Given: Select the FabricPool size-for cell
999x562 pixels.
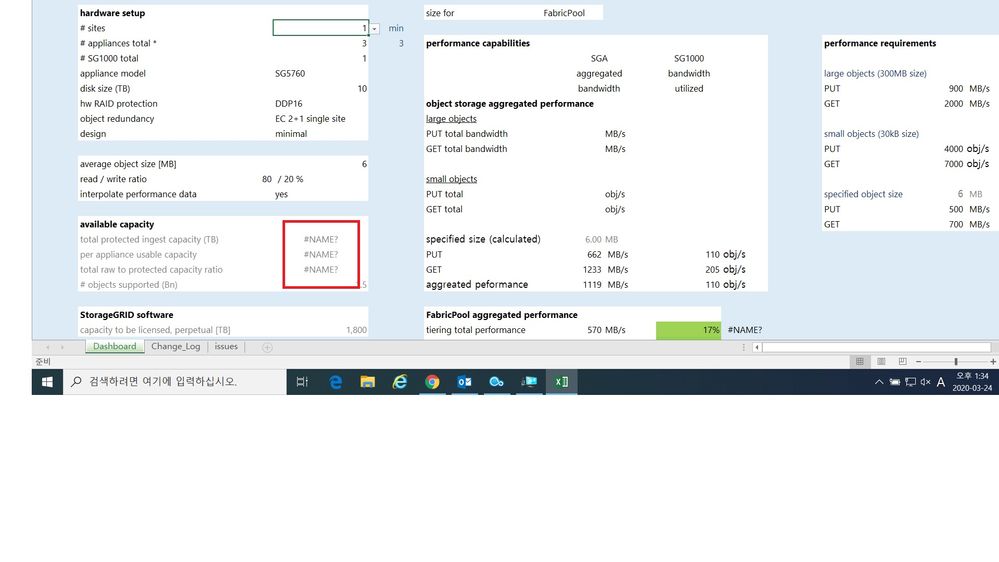Looking at the screenshot, I should (x=564, y=13).
